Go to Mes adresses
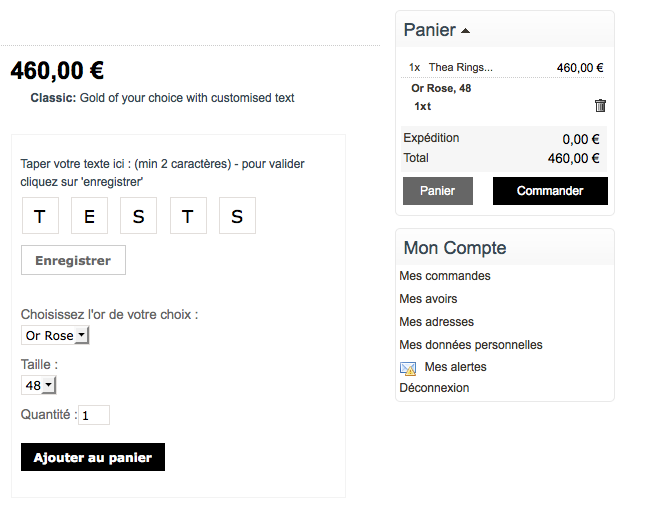Image resolution: width=654 pixels, height=515 pixels. coord(436,322)
